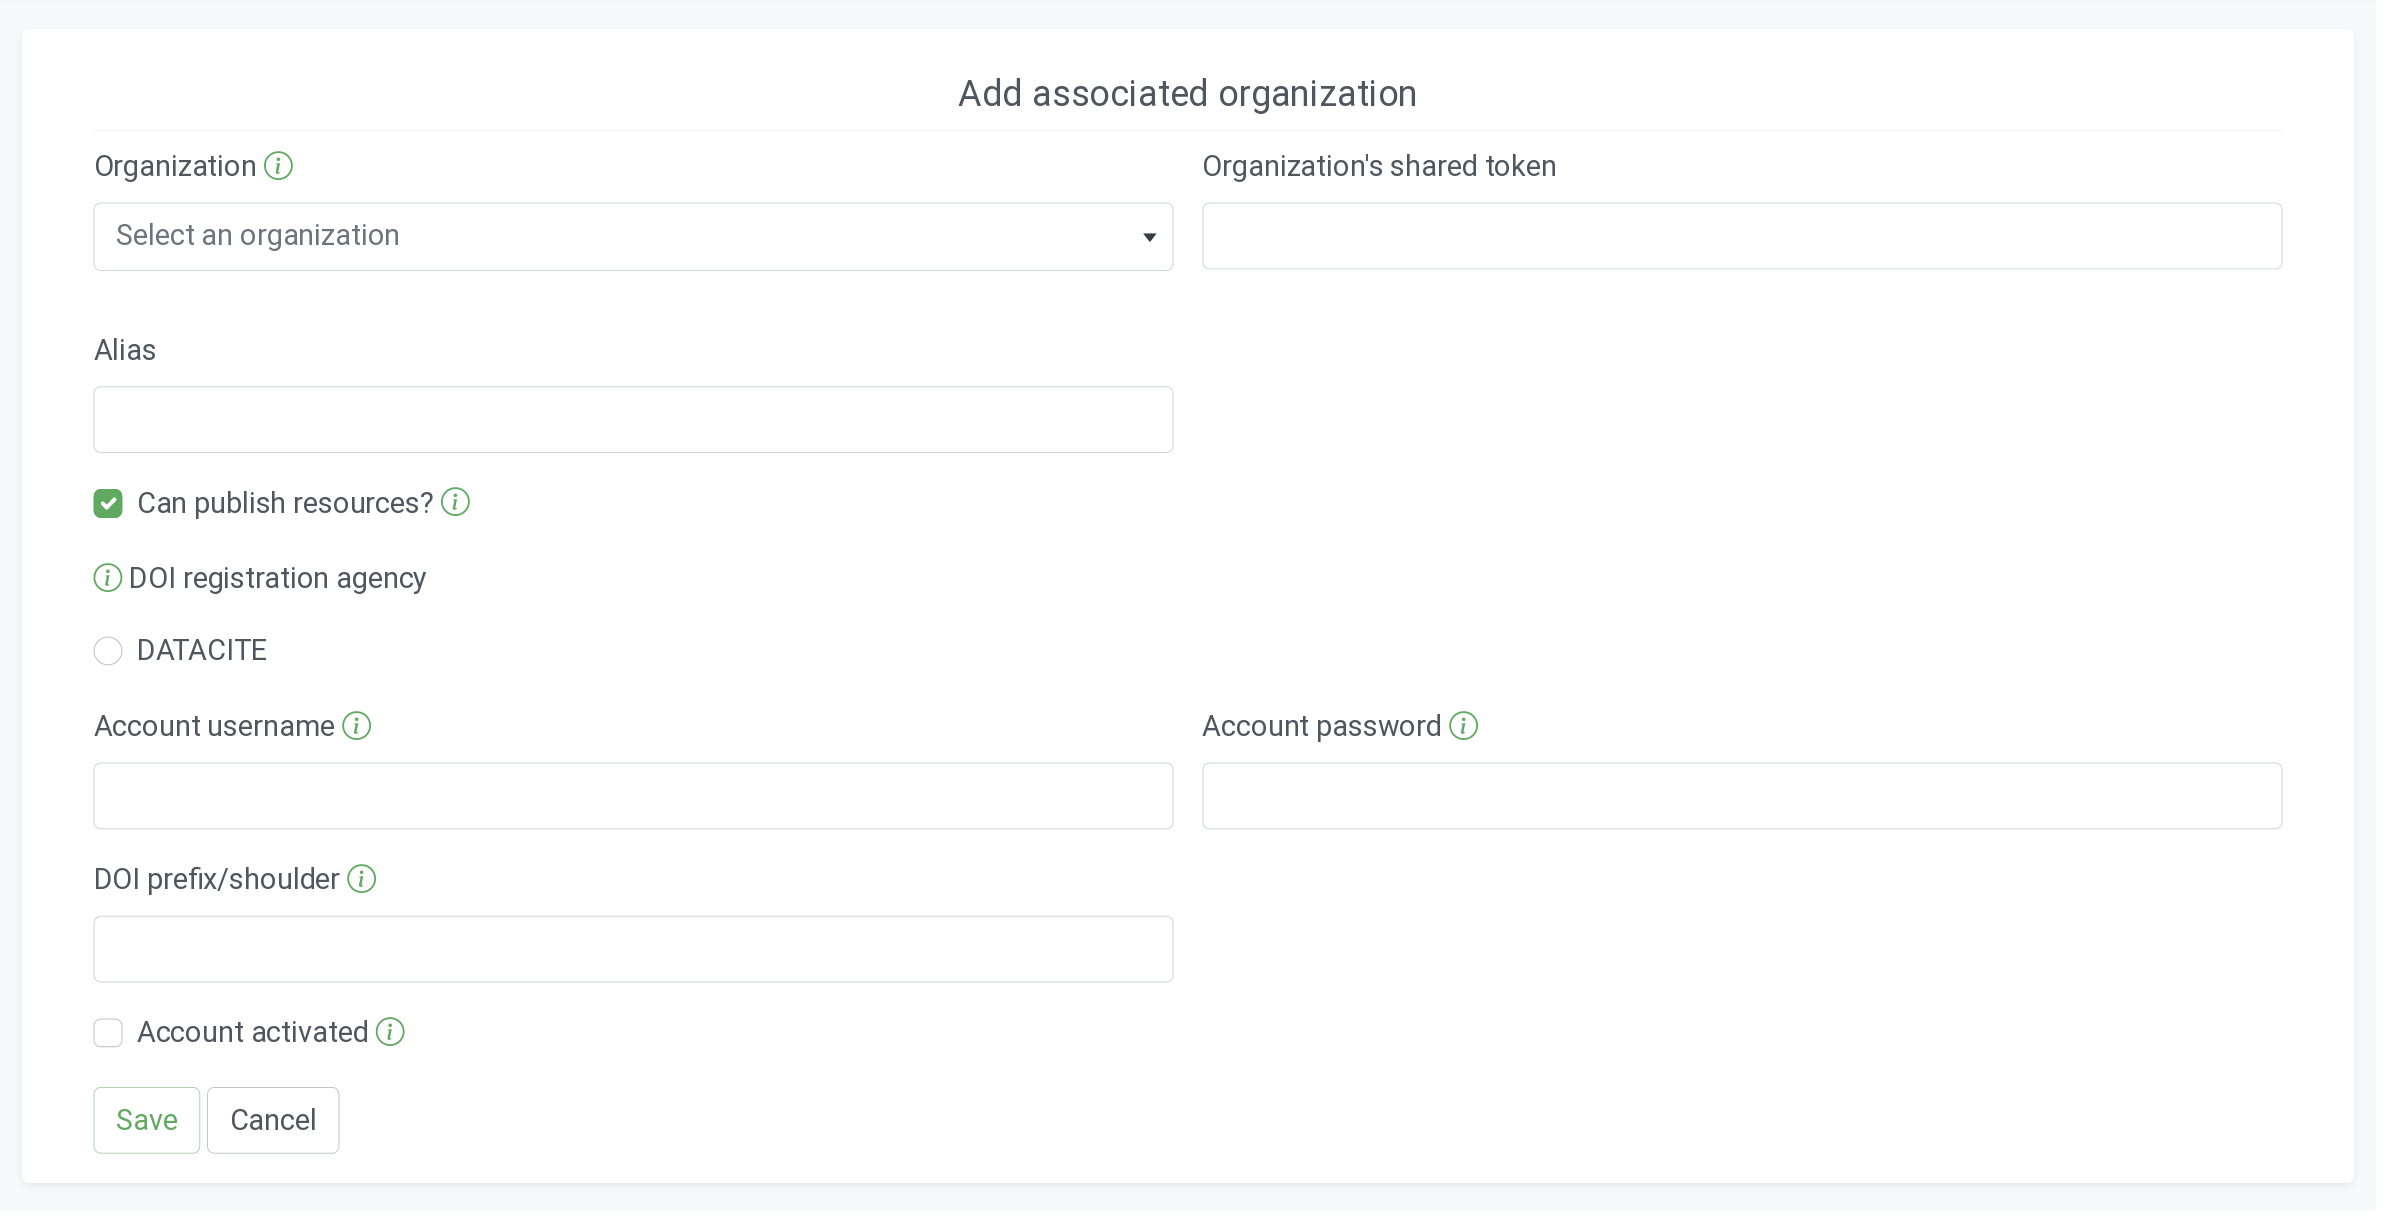The width and height of the screenshot is (2400, 1223).
Task: Enable the Account activated checkbox
Action: 108,1033
